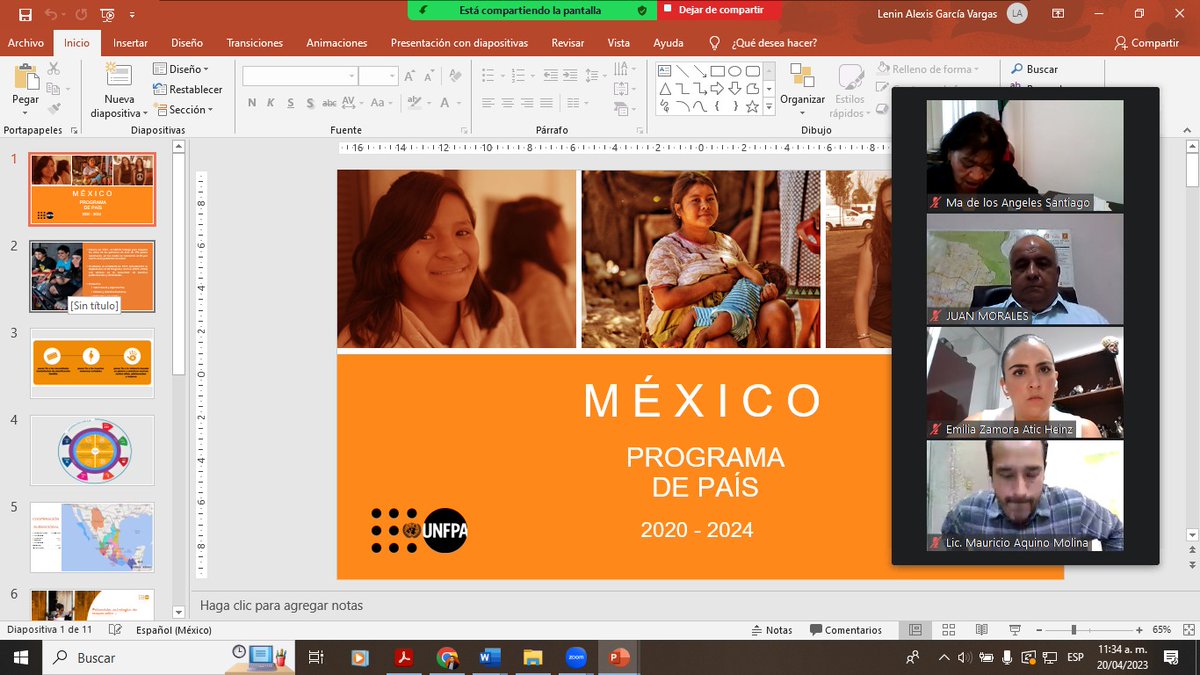The width and height of the screenshot is (1200, 675).
Task: Click the Buscar find button
Action: tap(1034, 69)
